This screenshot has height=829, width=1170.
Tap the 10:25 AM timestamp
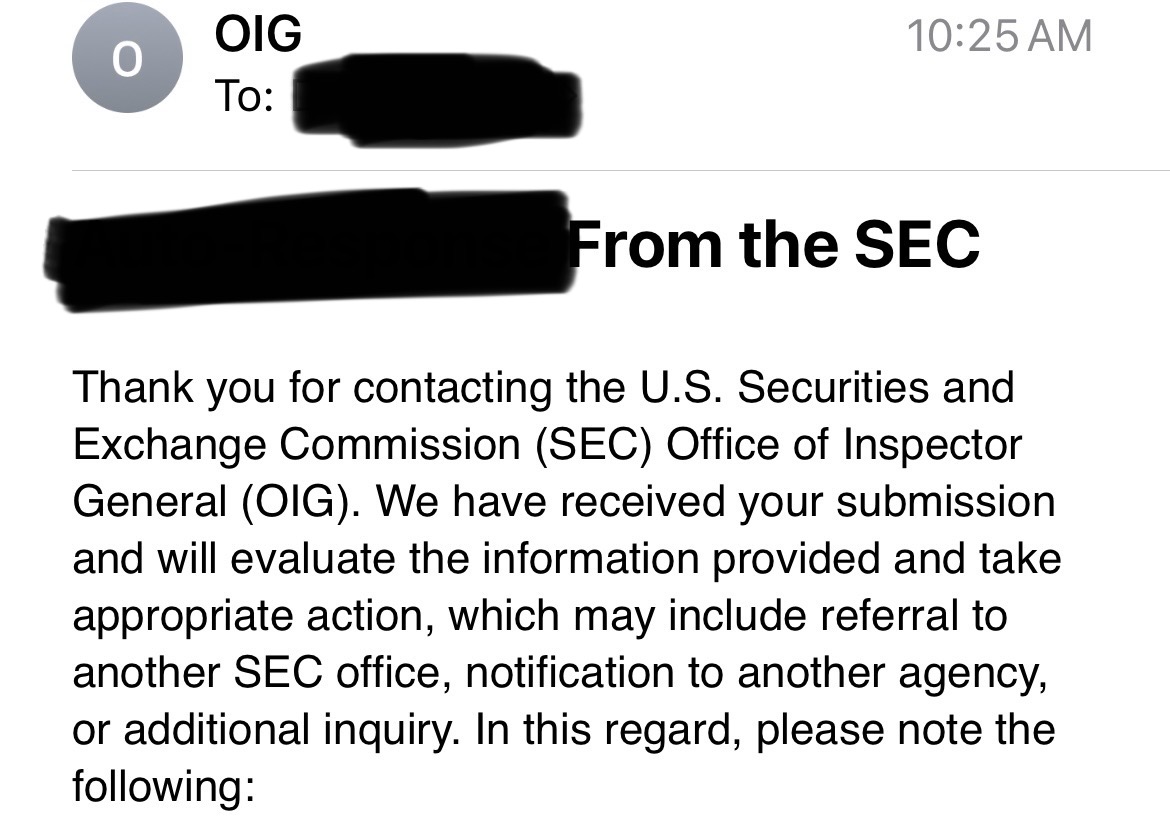click(999, 35)
